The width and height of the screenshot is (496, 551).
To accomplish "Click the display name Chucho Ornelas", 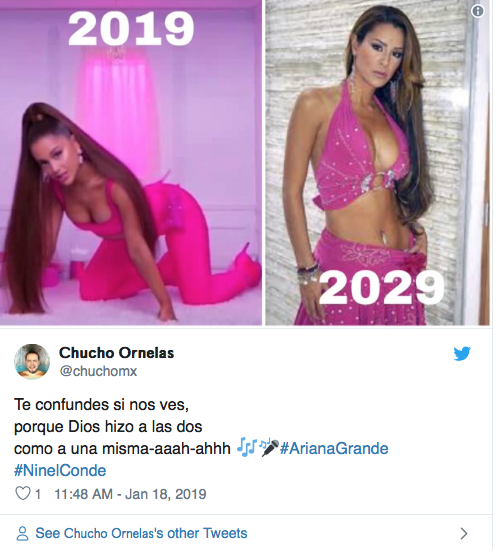I will click(116, 353).
